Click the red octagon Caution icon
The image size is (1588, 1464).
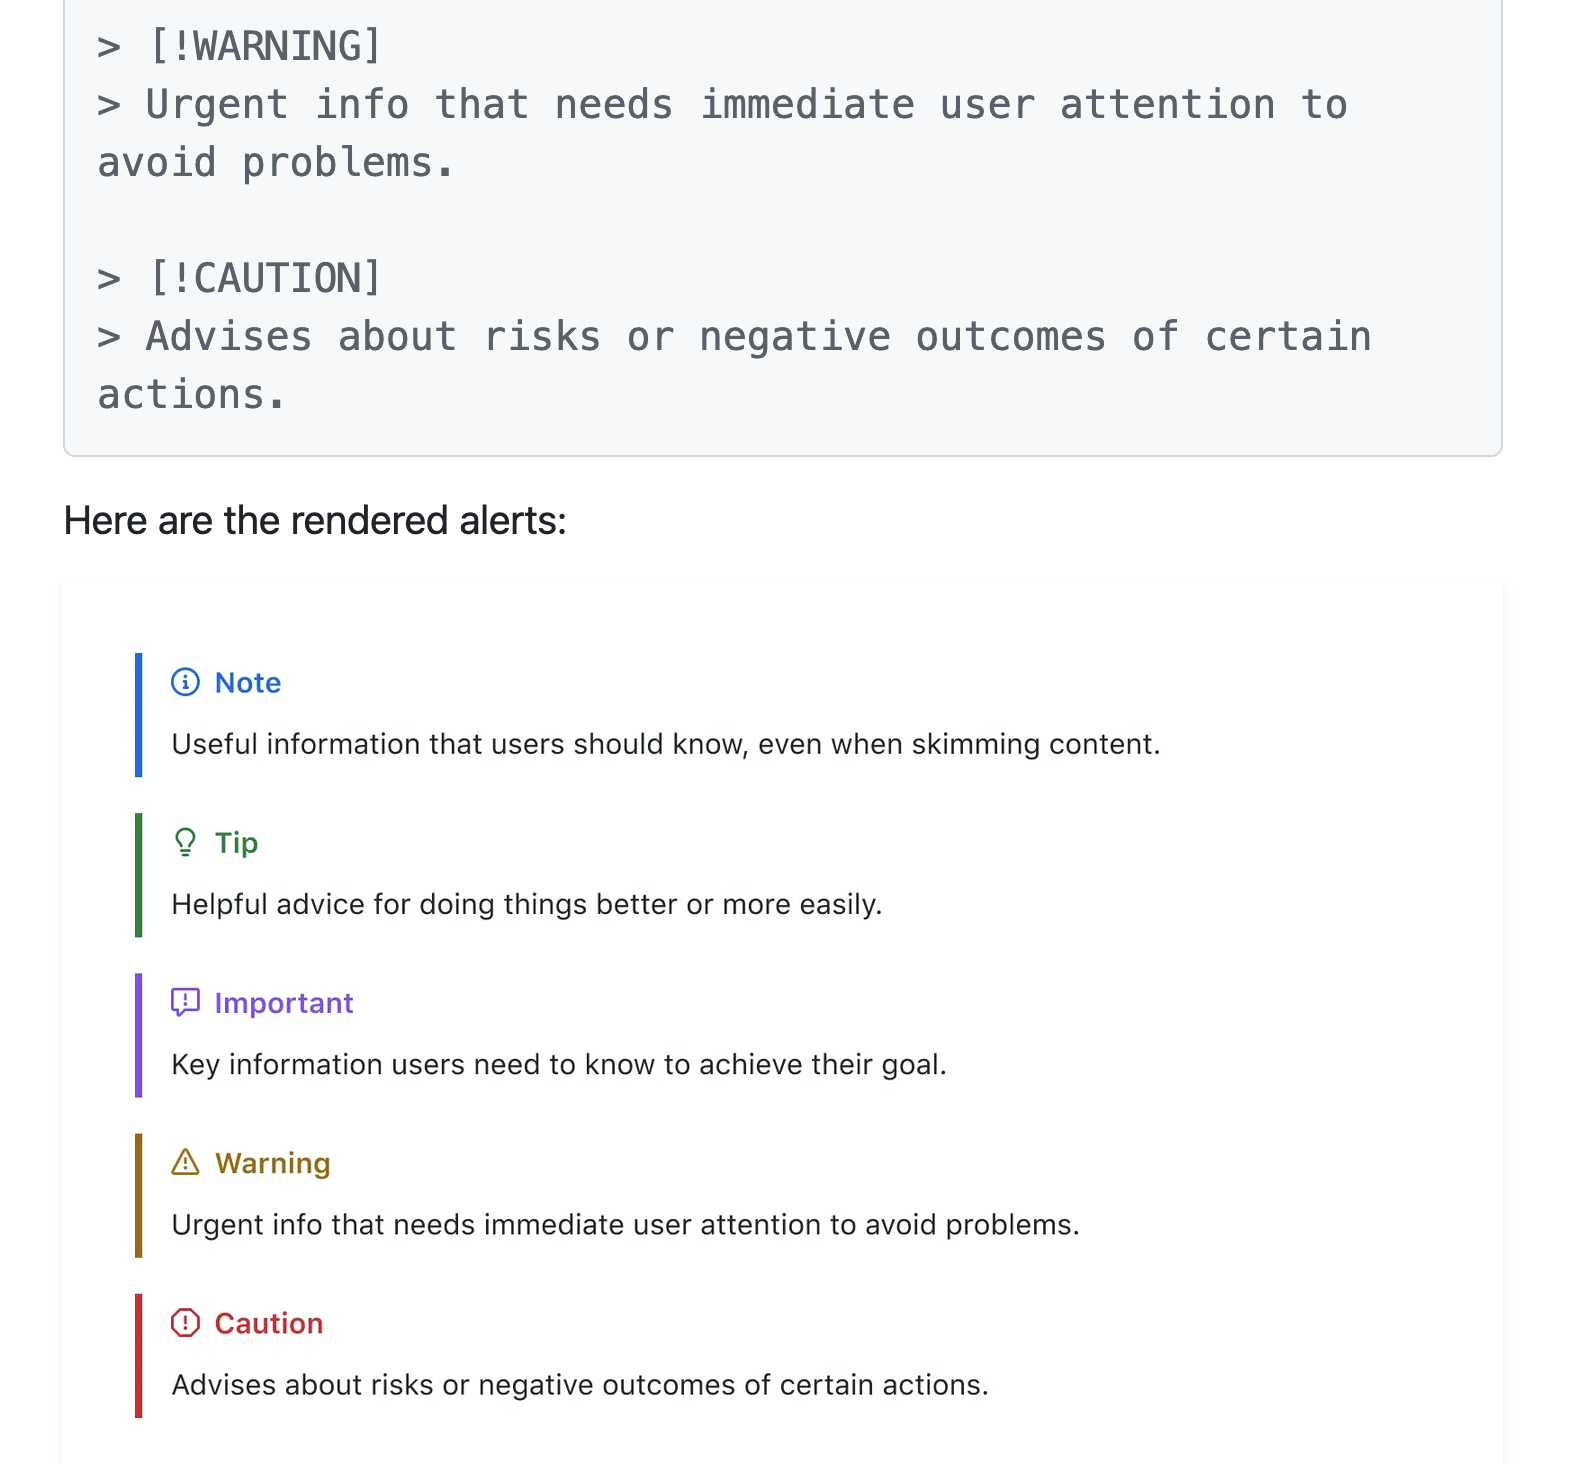(x=185, y=1323)
